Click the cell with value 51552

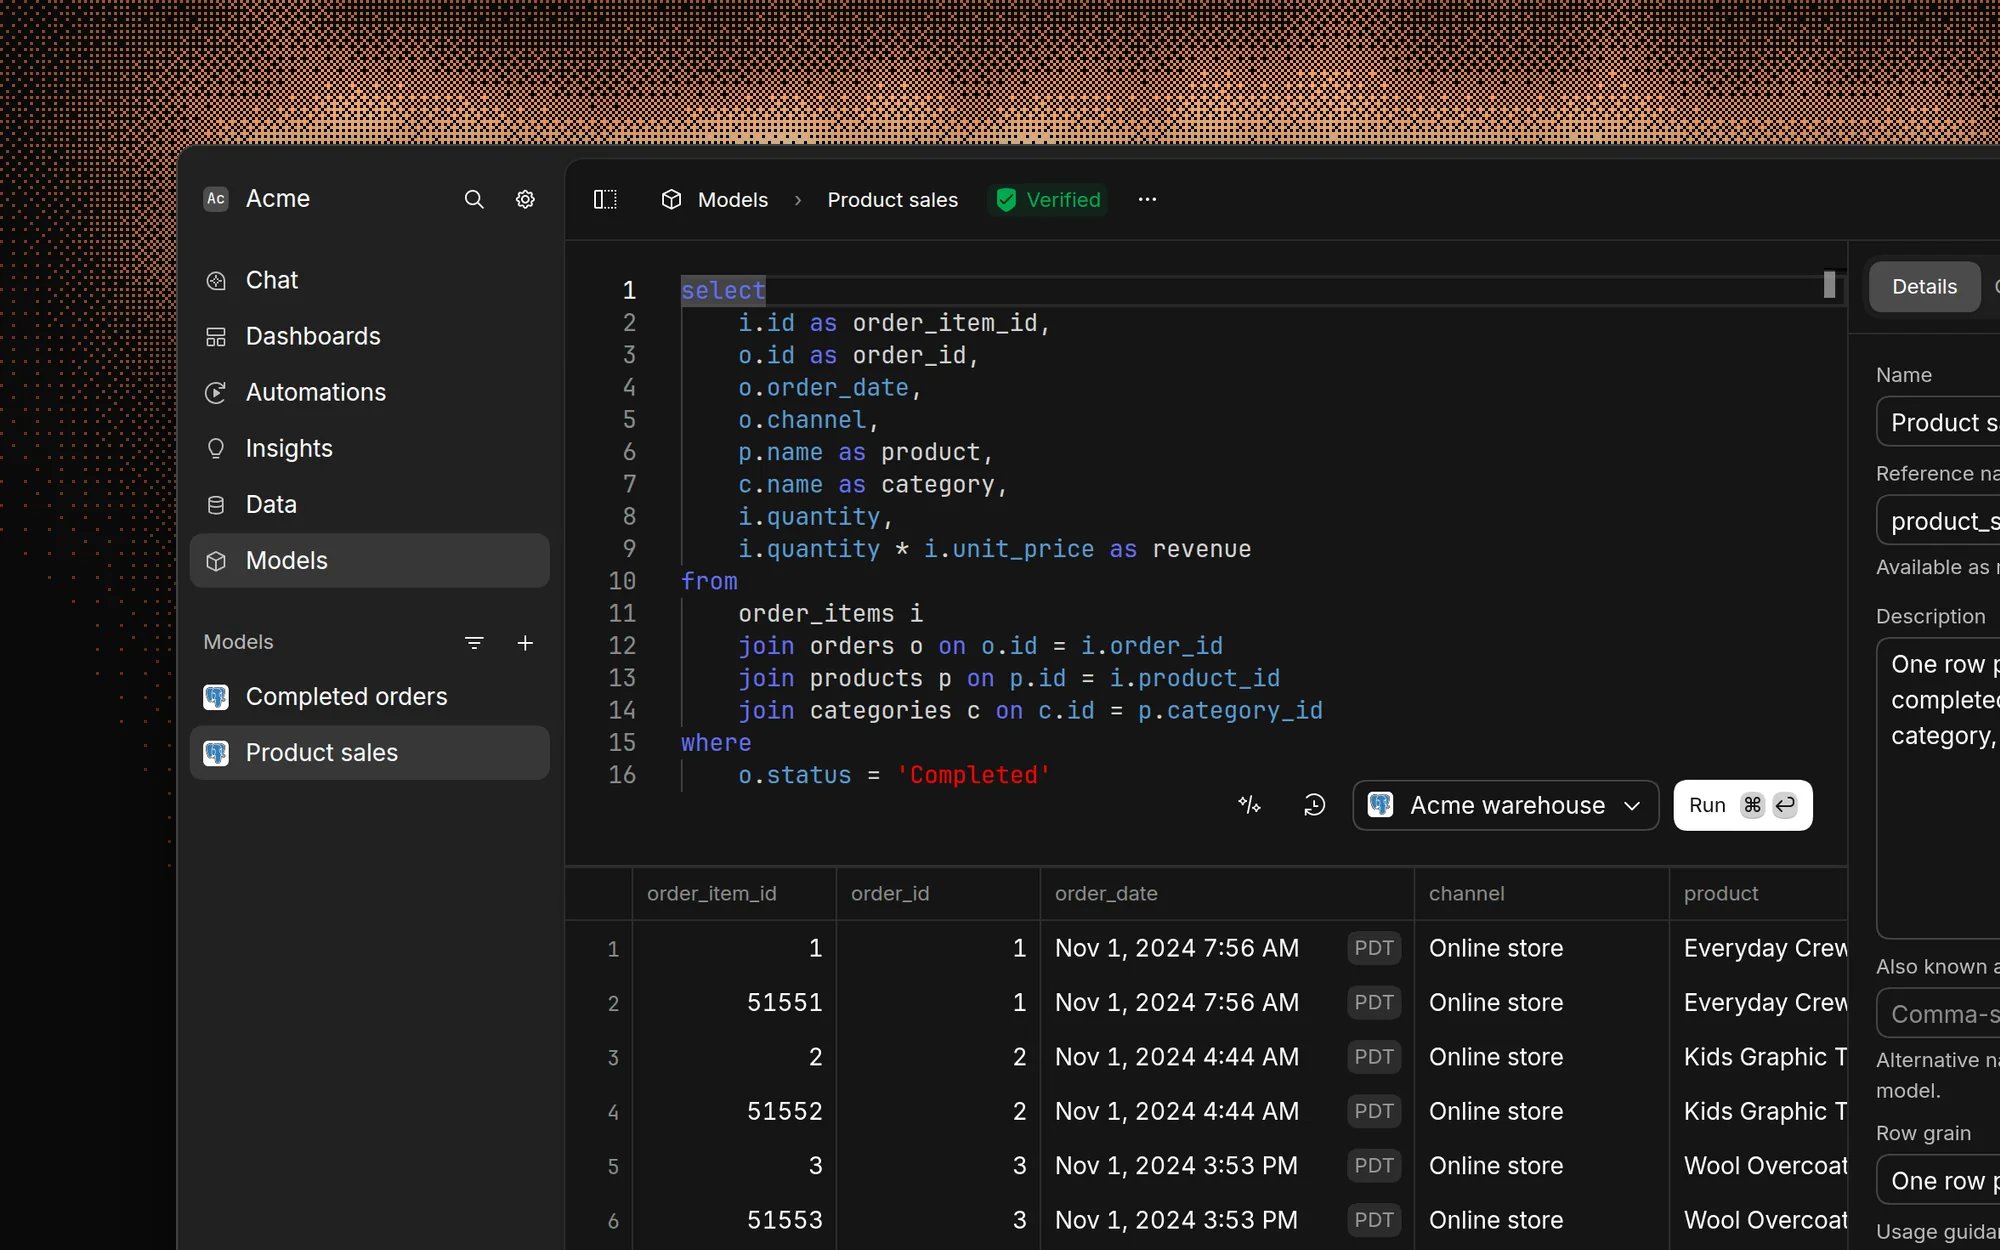(734, 1112)
